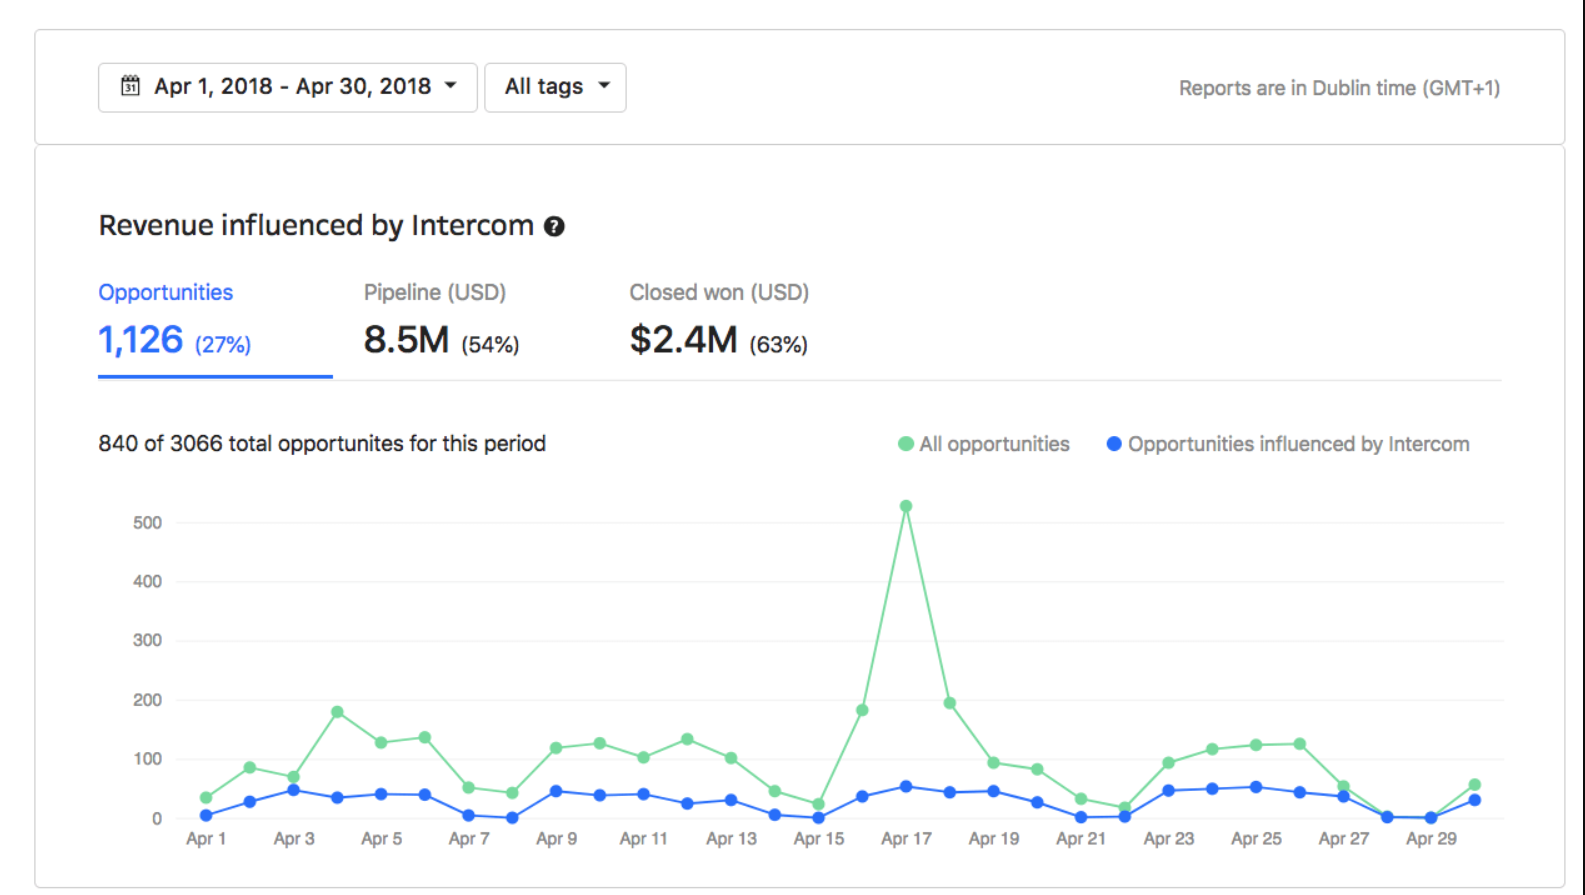
Task: Click the help question mark icon
Action: [x=554, y=227]
